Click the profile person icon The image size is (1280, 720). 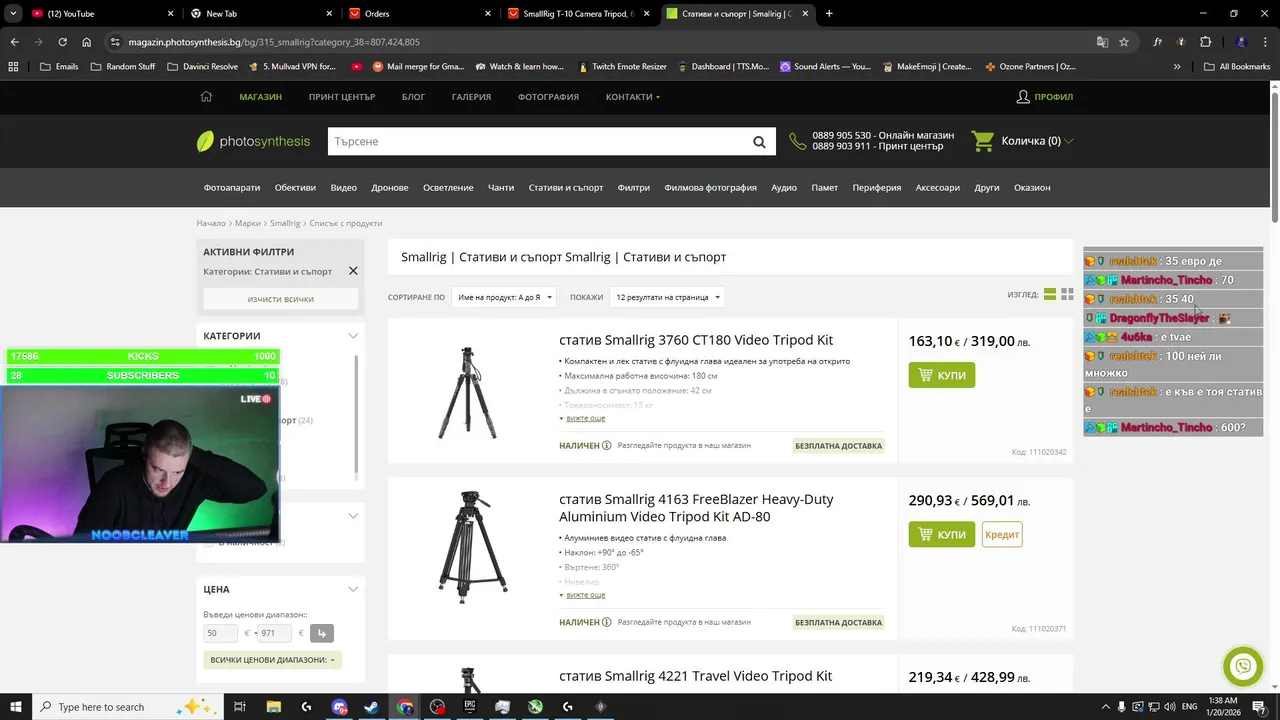(x=1023, y=97)
